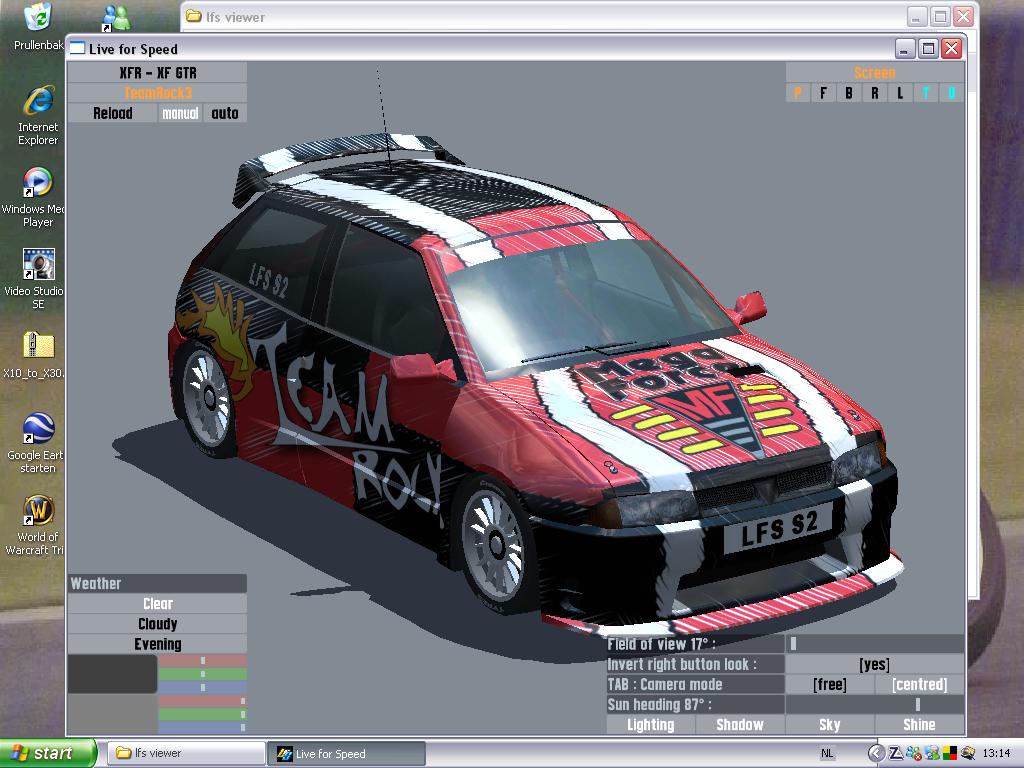Click the lighter grey color preview swatch
Image resolution: width=1024 pixels, height=768 pixels.
click(112, 714)
